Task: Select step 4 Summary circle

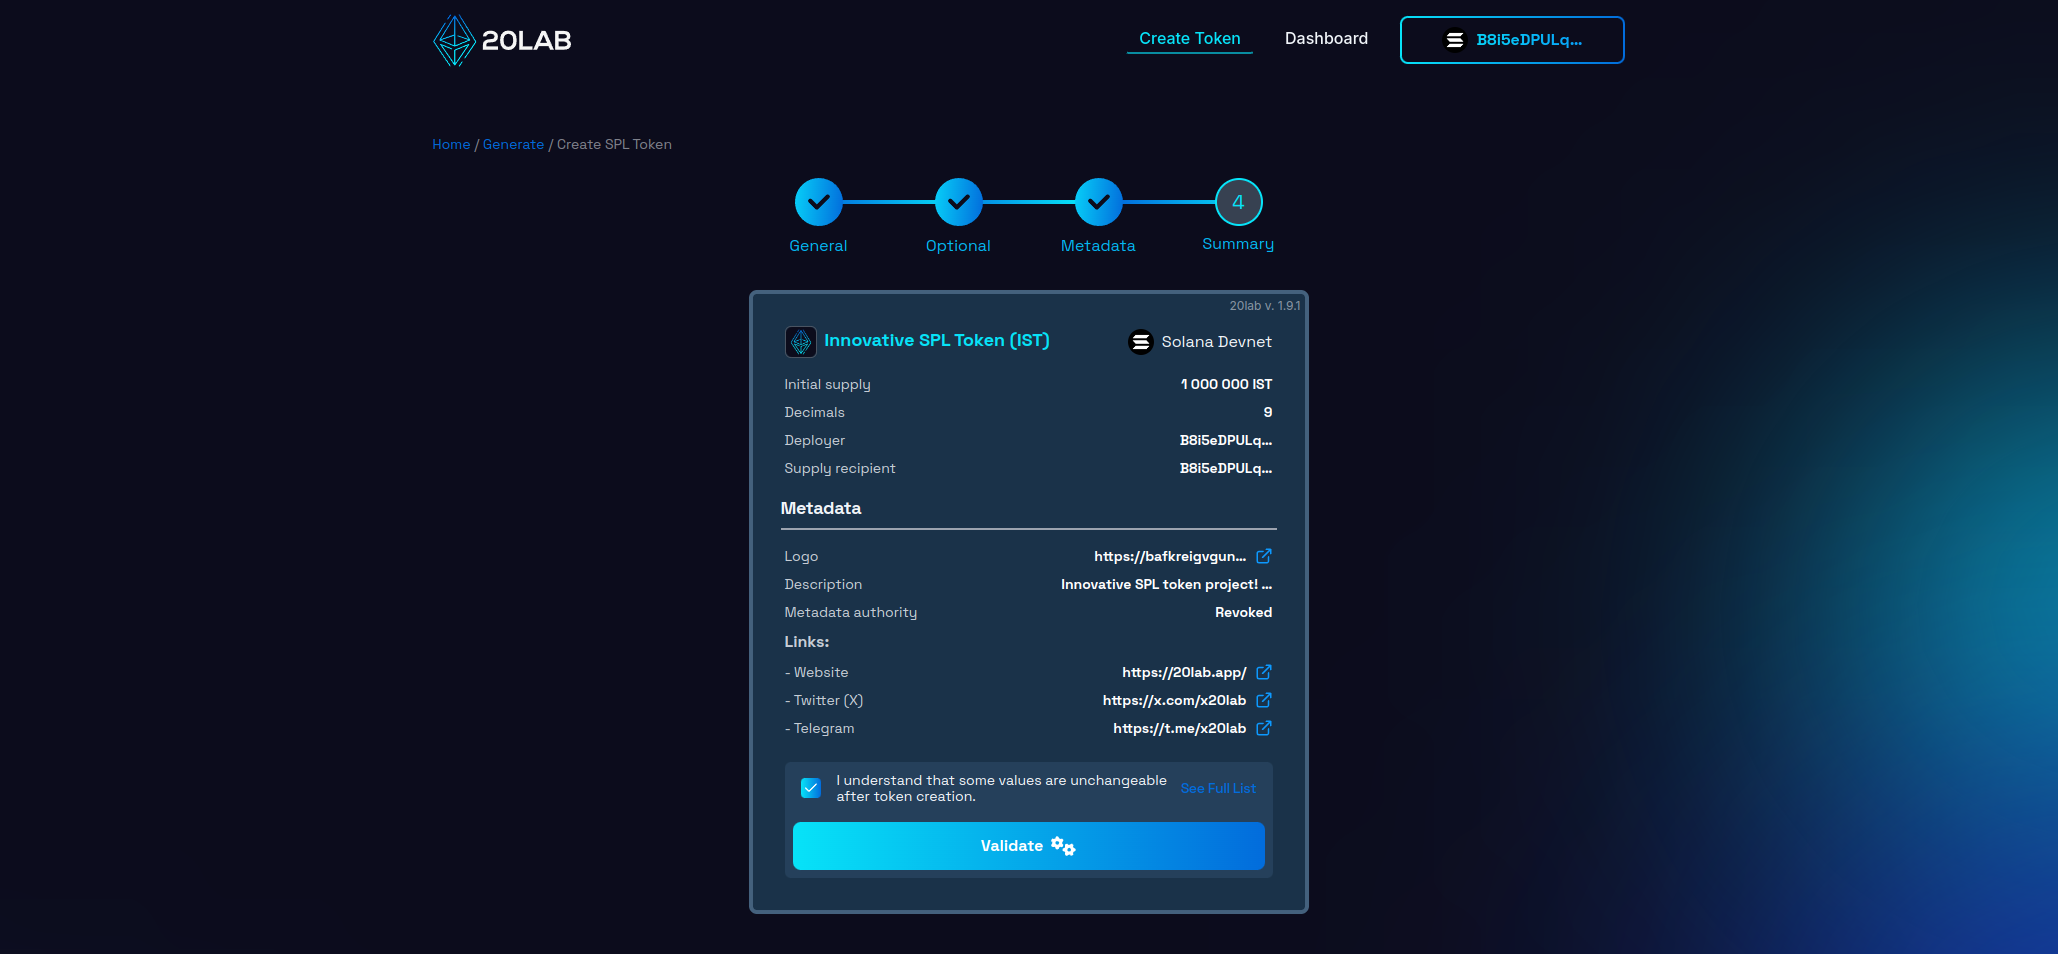Action: pyautogui.click(x=1238, y=202)
